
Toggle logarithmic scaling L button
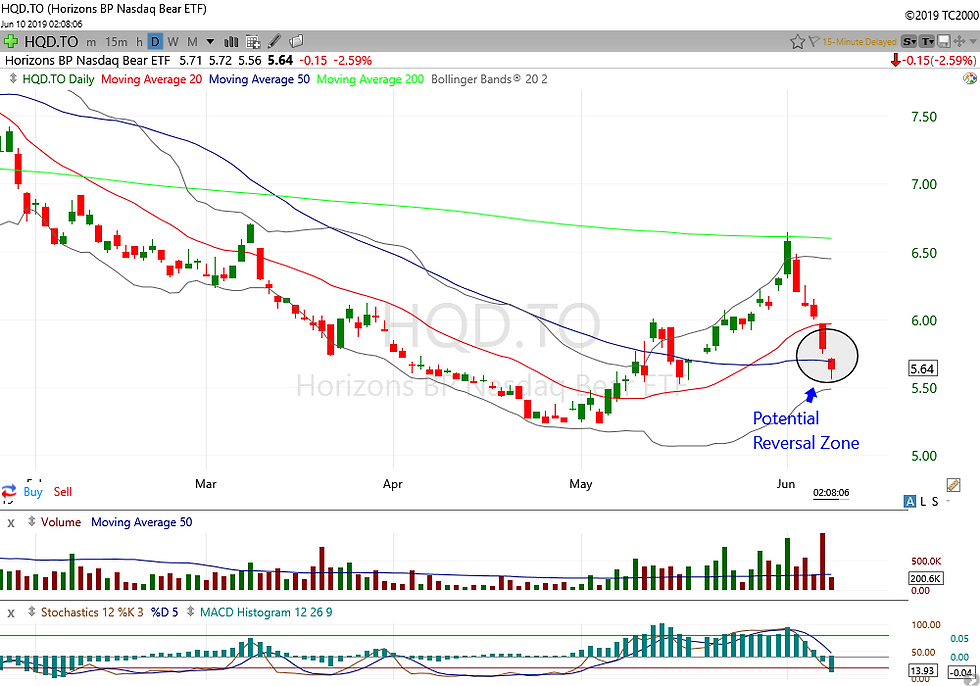pyautogui.click(x=923, y=501)
